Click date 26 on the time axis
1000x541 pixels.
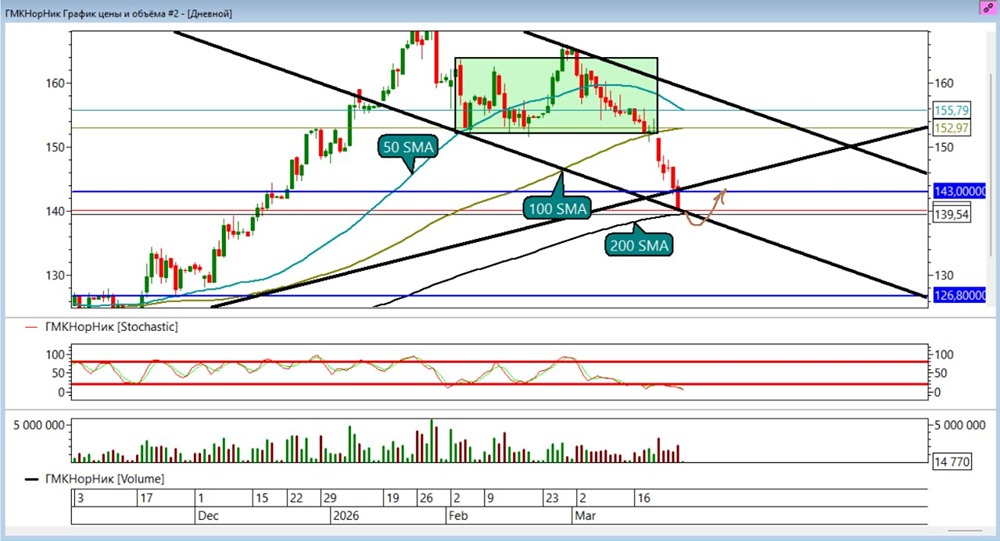coord(426,498)
